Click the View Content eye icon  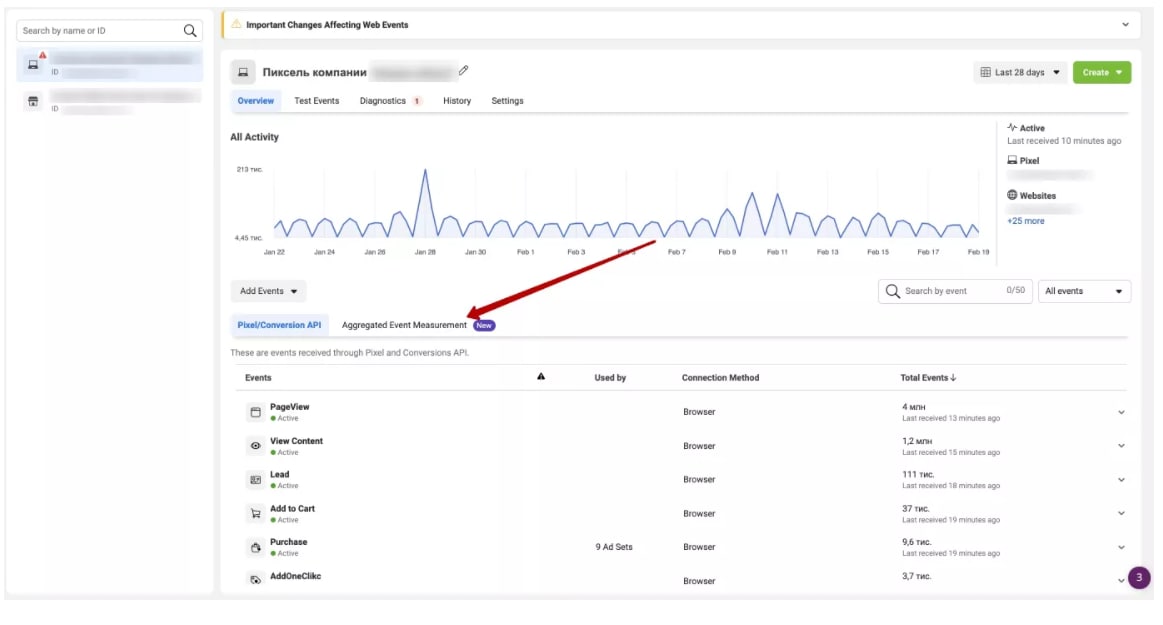(255, 446)
